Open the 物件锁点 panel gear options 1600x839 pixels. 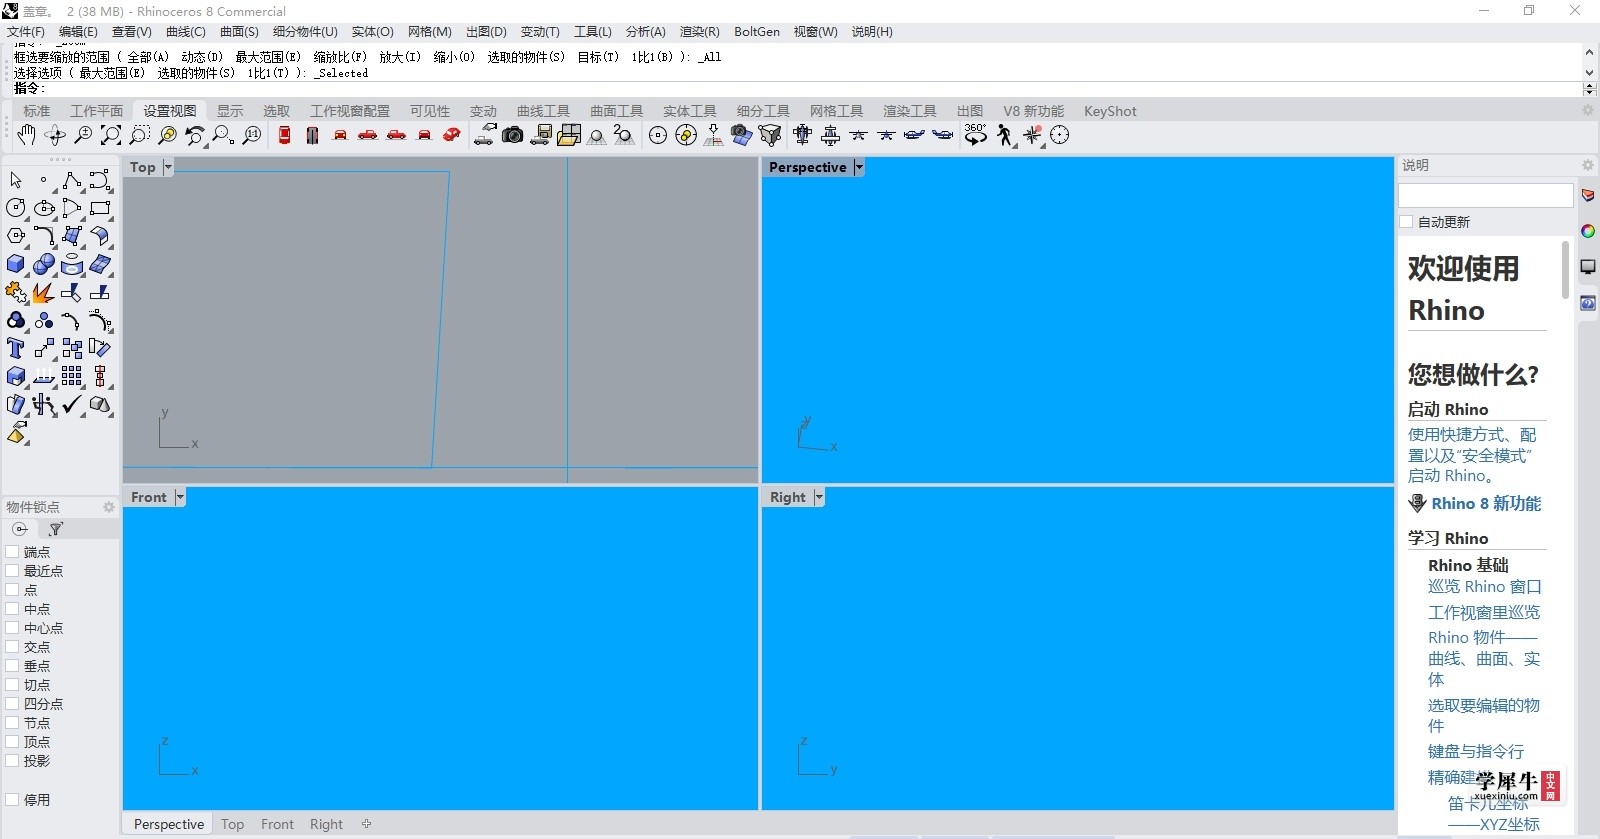109,507
